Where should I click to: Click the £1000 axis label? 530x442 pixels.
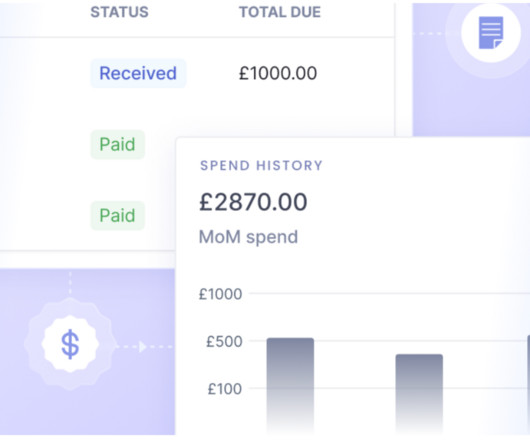[x=220, y=294]
